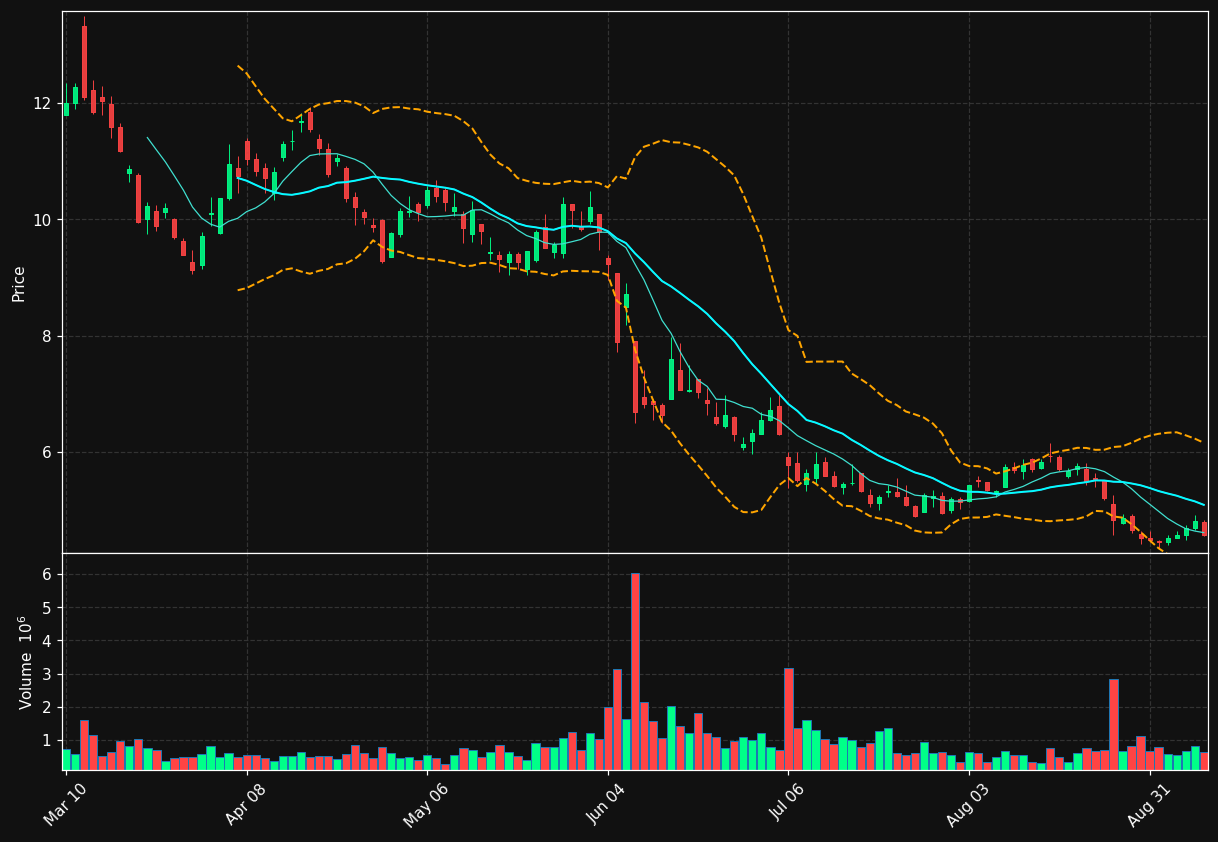This screenshot has width=1218, height=842.
Task: Click the volume axis value 1
Action: click(47, 740)
